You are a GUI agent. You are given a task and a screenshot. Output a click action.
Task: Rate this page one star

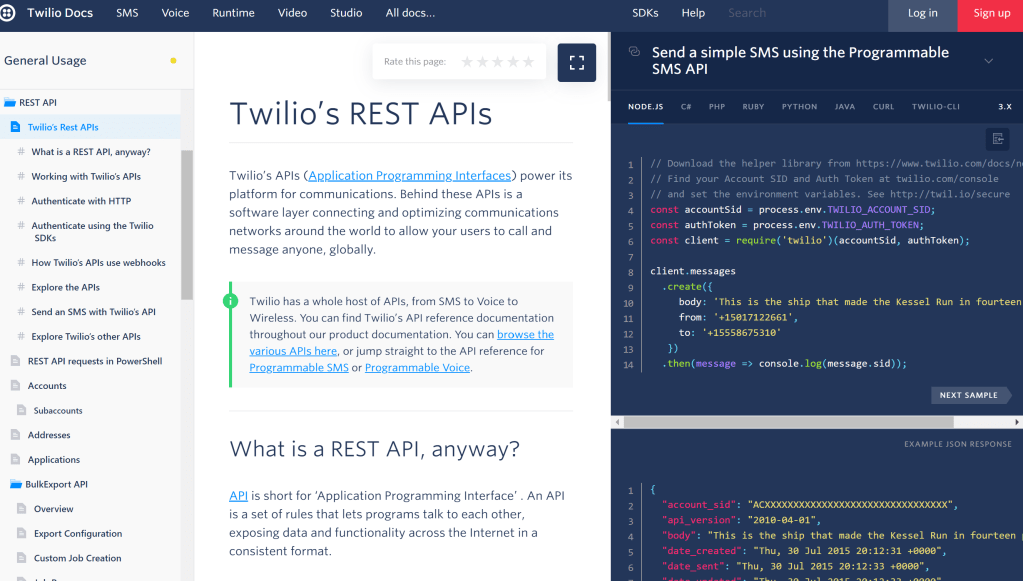[467, 62]
